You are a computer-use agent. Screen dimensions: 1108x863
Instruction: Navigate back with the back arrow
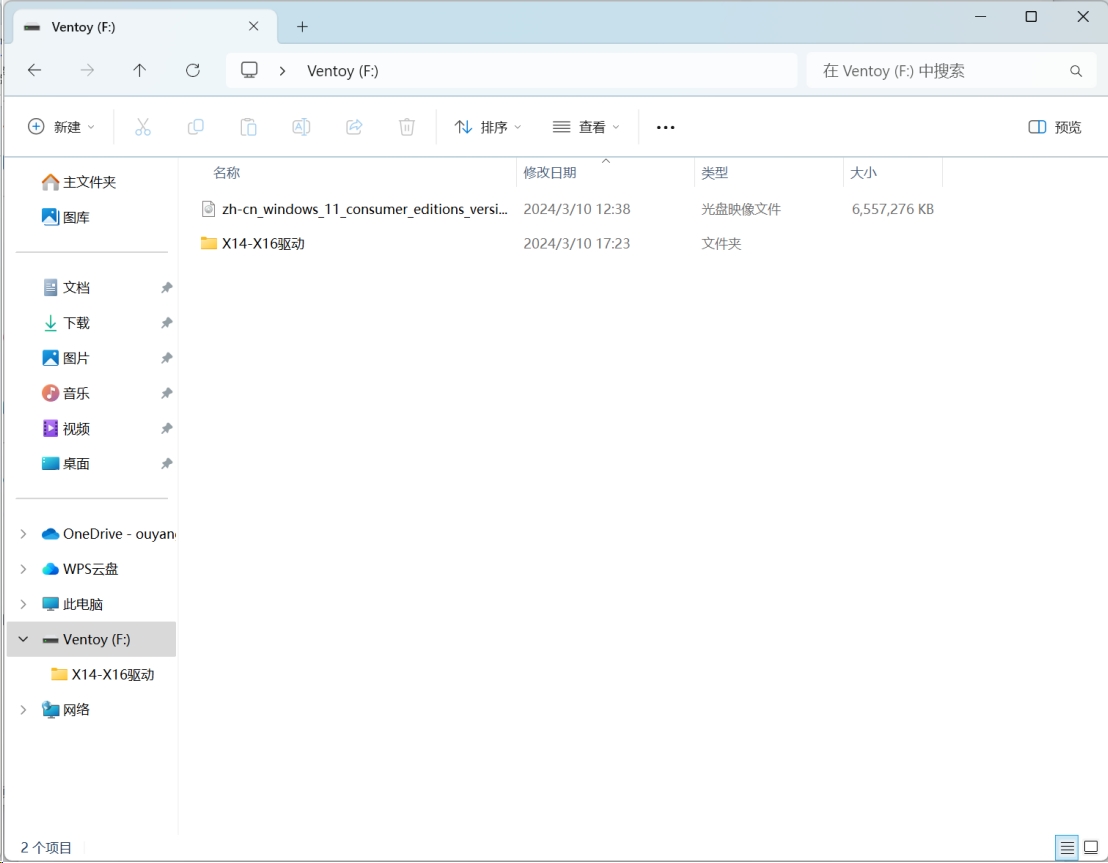(x=35, y=70)
